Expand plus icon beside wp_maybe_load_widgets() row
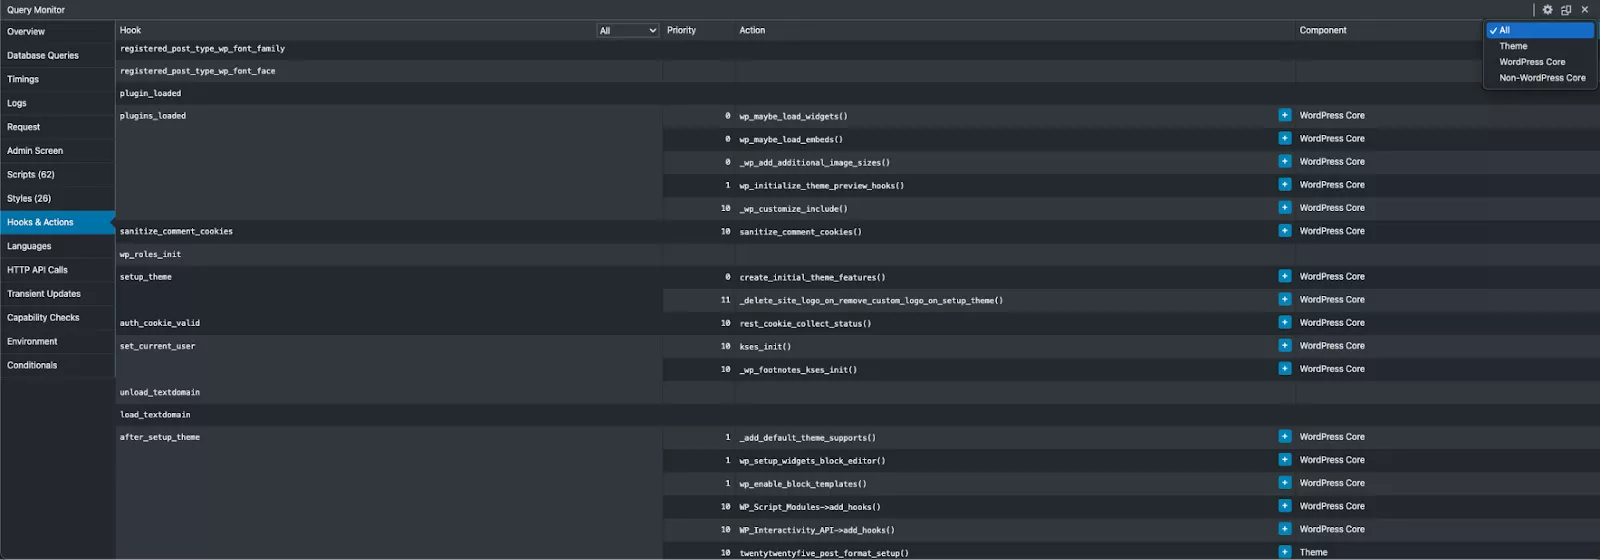This screenshot has height=560, width=1600. [1285, 115]
